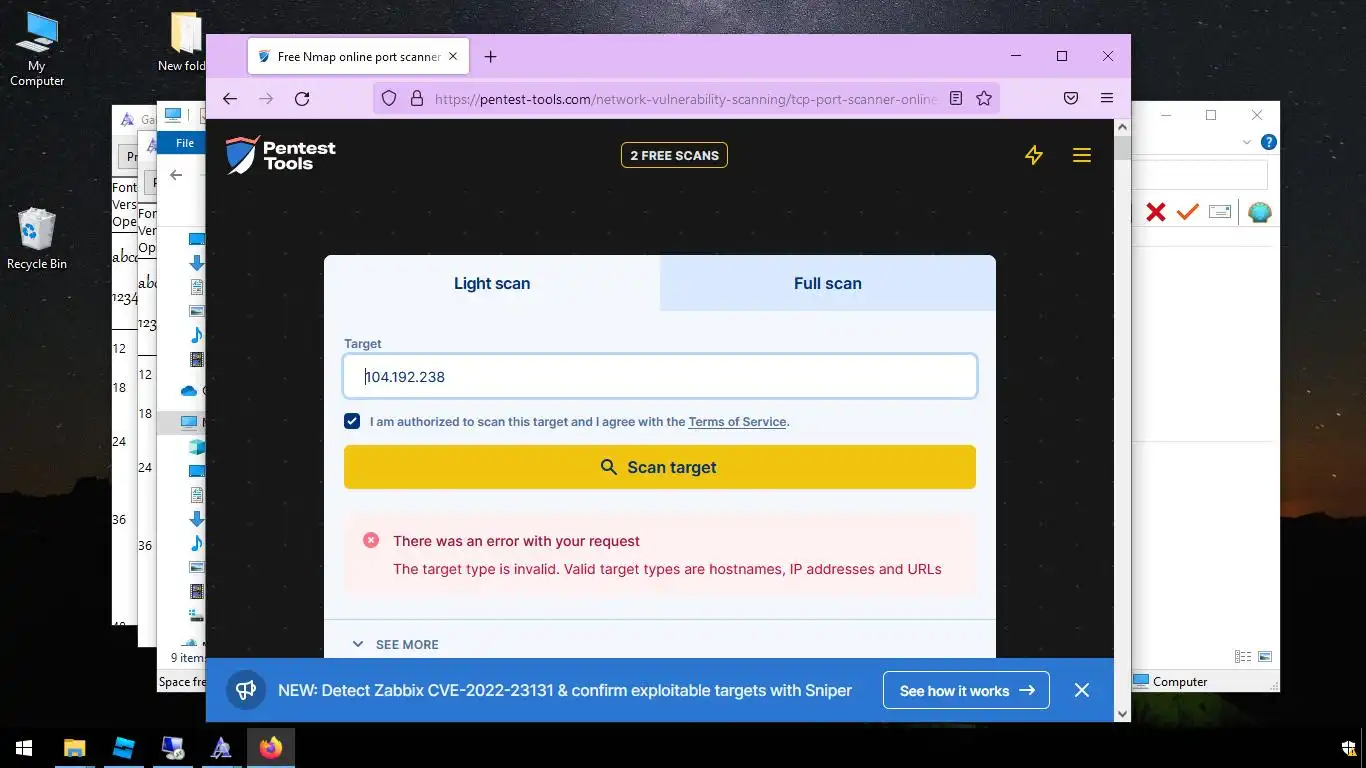Image resolution: width=1366 pixels, height=768 pixels.
Task: Switch to details view icon in right window
Action: [x=1243, y=657]
